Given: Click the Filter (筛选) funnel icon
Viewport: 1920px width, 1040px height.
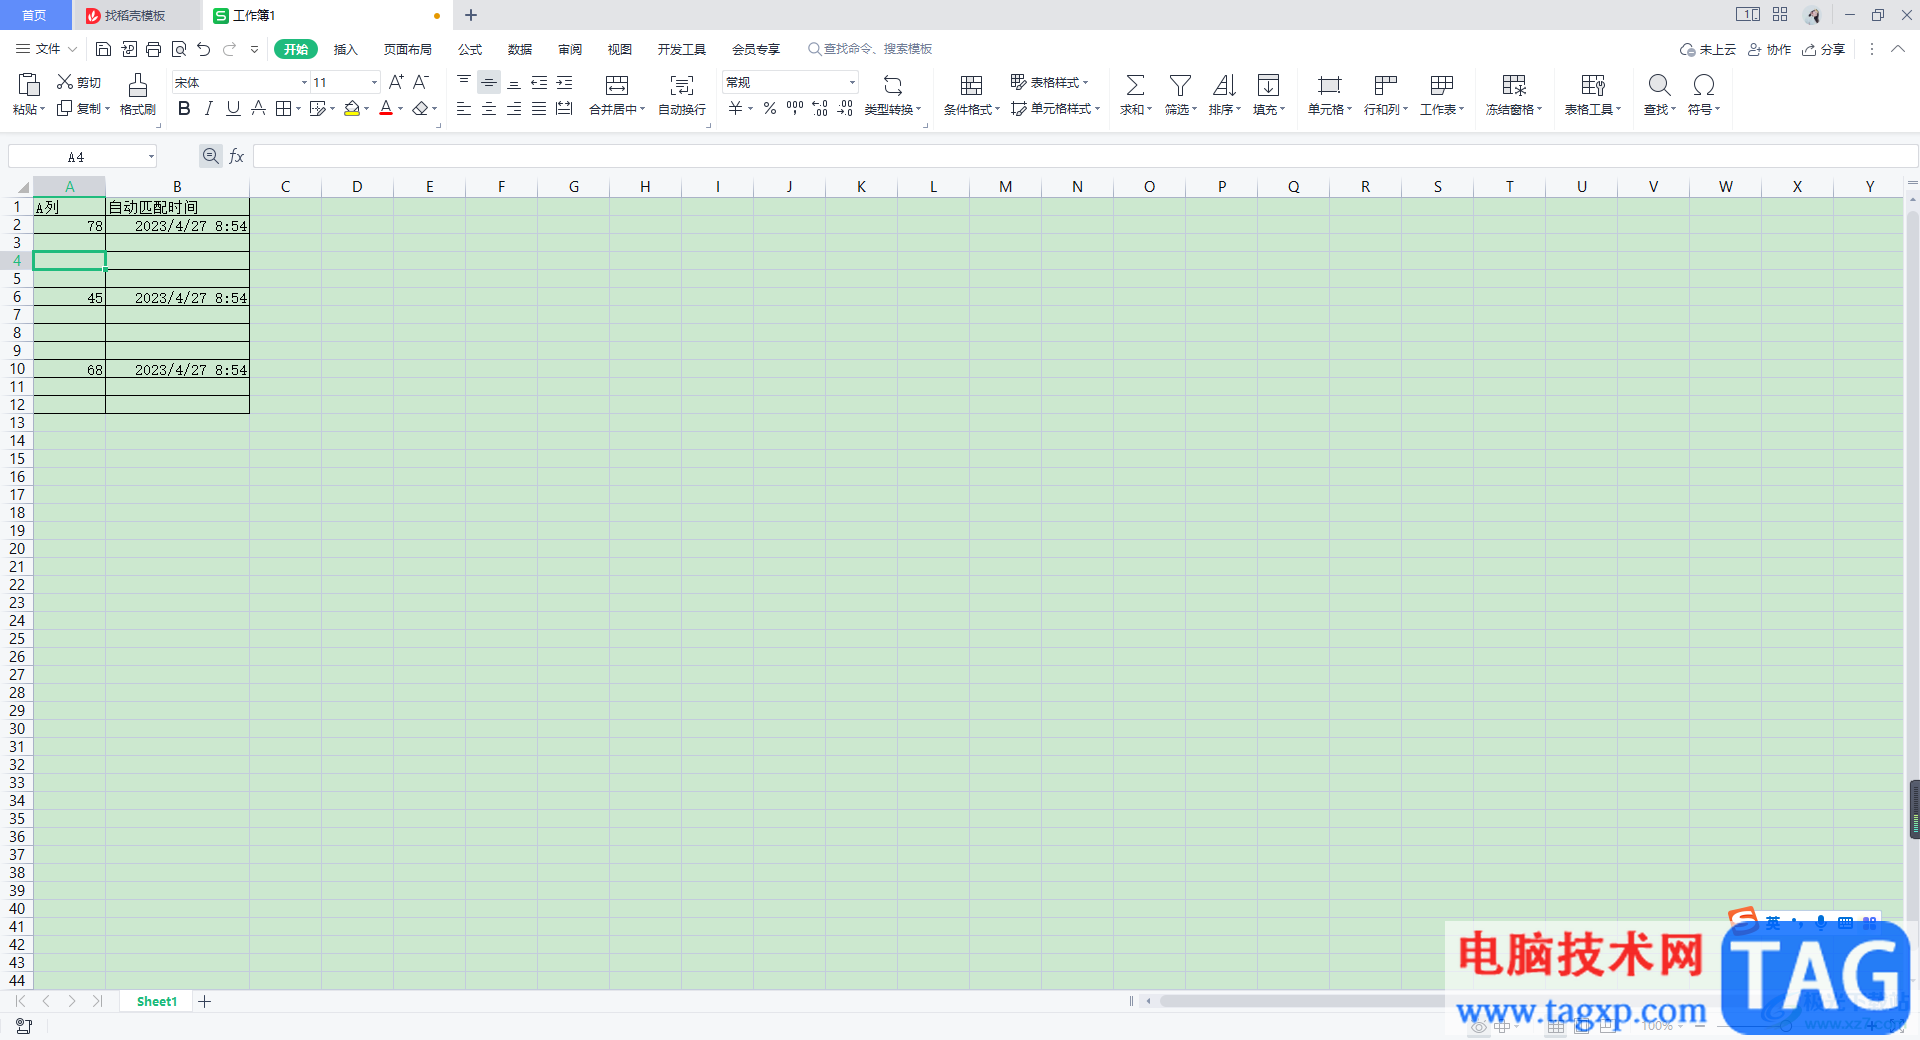Looking at the screenshot, I should pyautogui.click(x=1180, y=86).
